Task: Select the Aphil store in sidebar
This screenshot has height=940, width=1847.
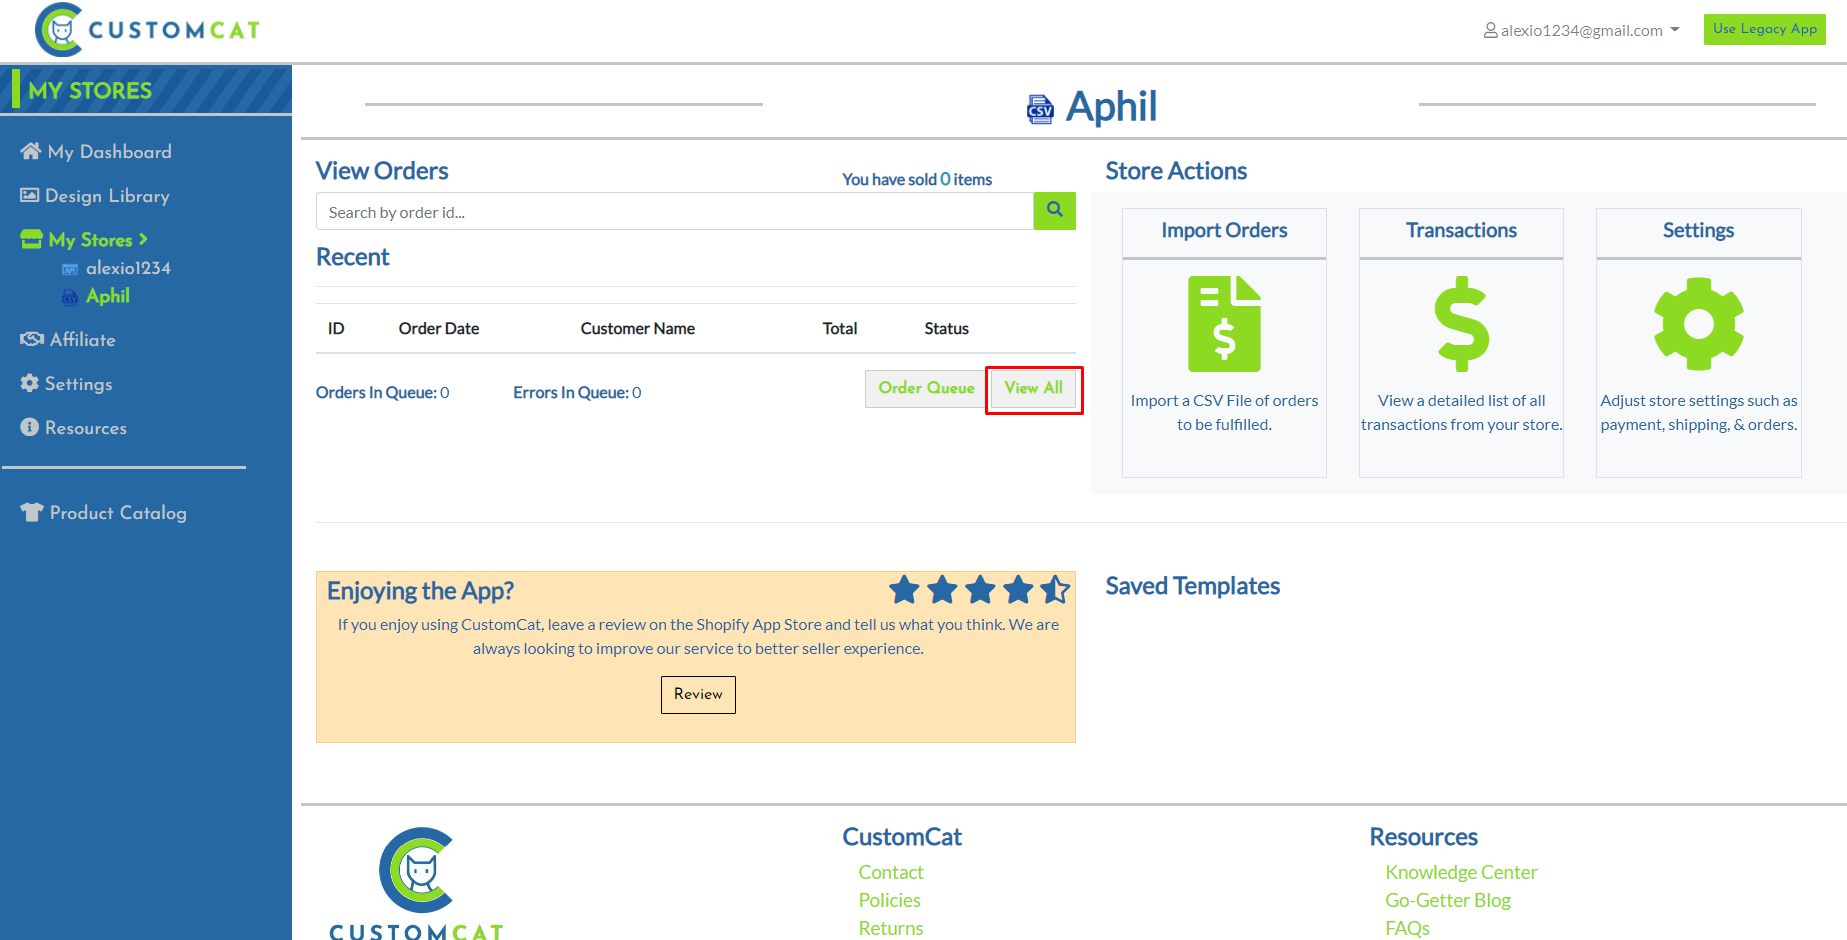Action: 108,296
